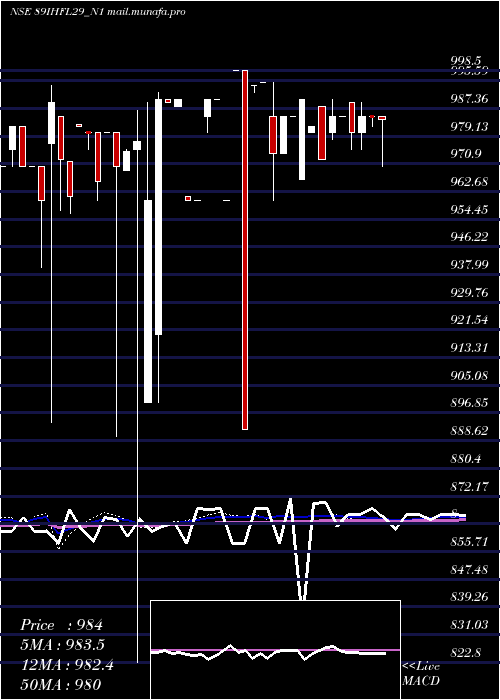Click the 937.99 price label
500x700 pixels.
click(x=469, y=265)
